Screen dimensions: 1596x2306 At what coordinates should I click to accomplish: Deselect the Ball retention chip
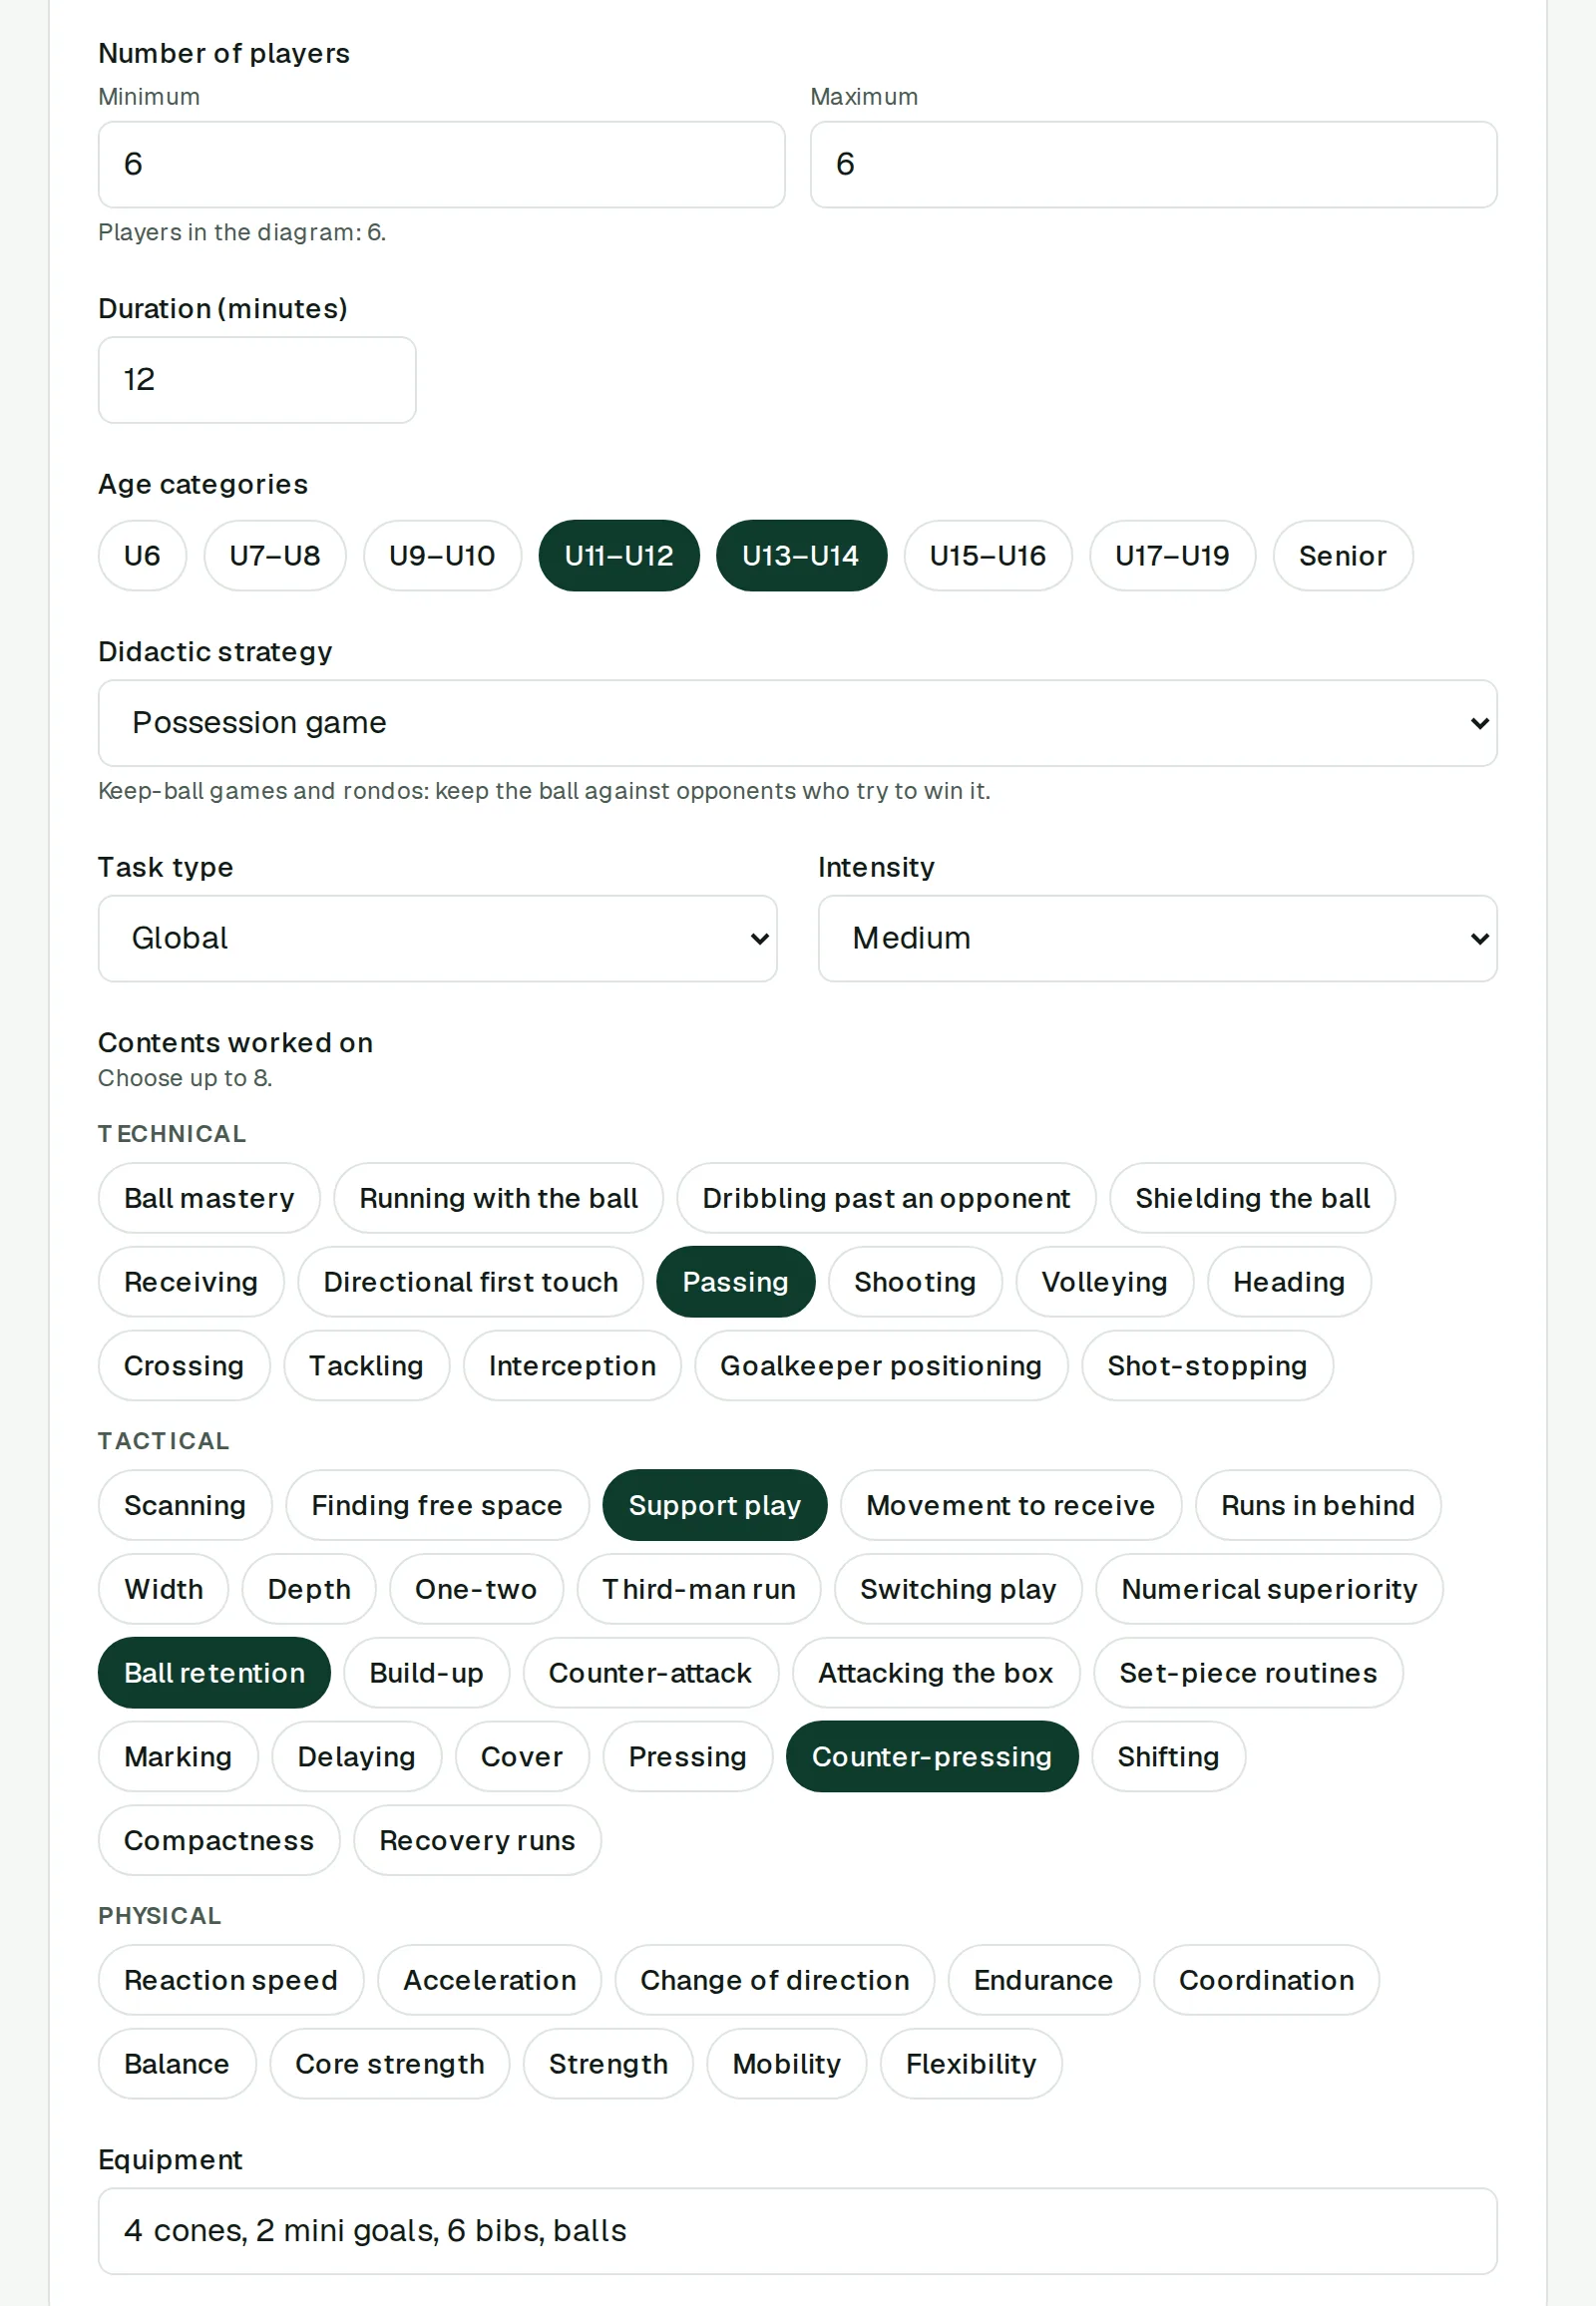pyautogui.click(x=214, y=1673)
